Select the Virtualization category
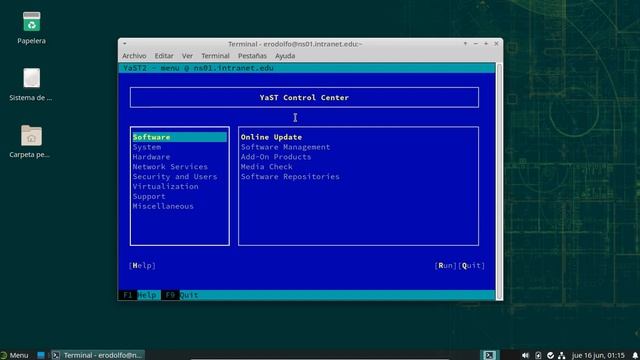Image resolution: width=640 pixels, height=360 pixels. pos(165,187)
